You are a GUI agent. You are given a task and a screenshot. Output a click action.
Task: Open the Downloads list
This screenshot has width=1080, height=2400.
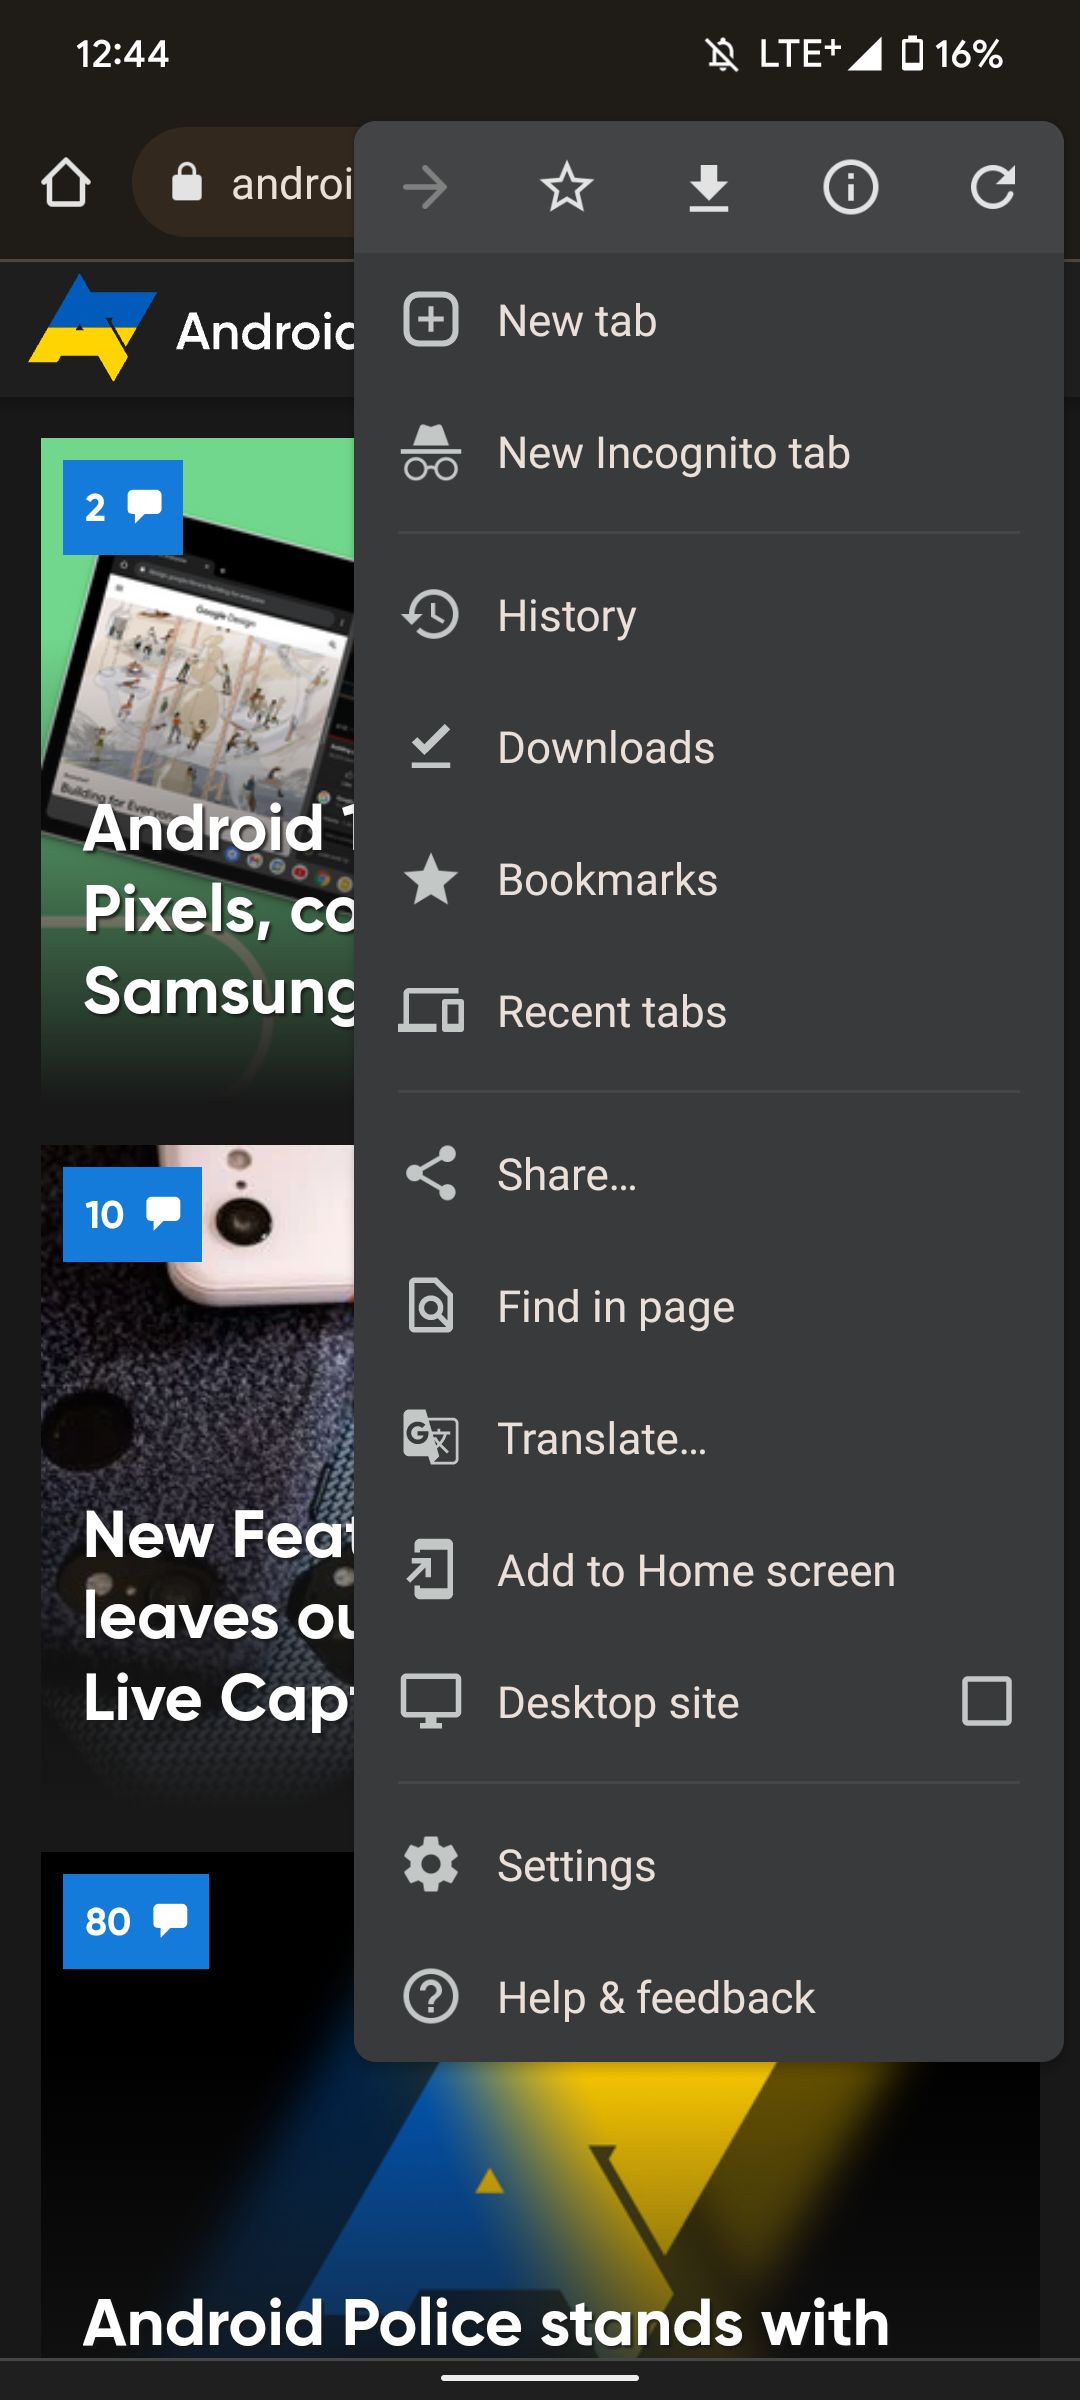coord(709,748)
